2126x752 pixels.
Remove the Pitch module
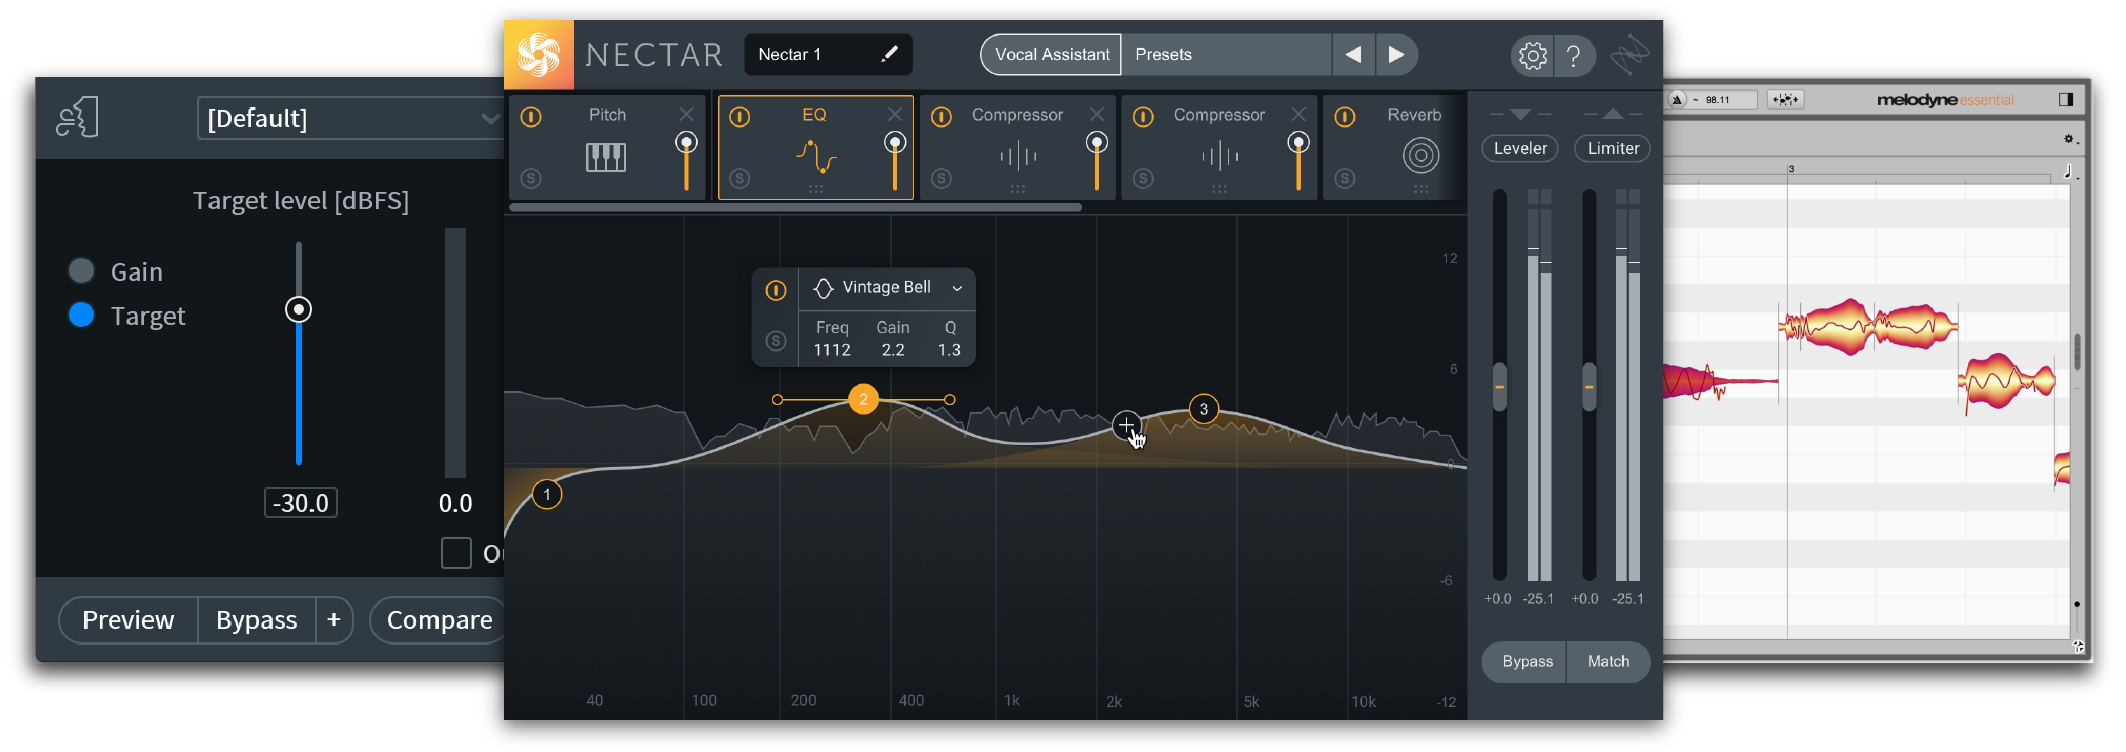point(686,114)
